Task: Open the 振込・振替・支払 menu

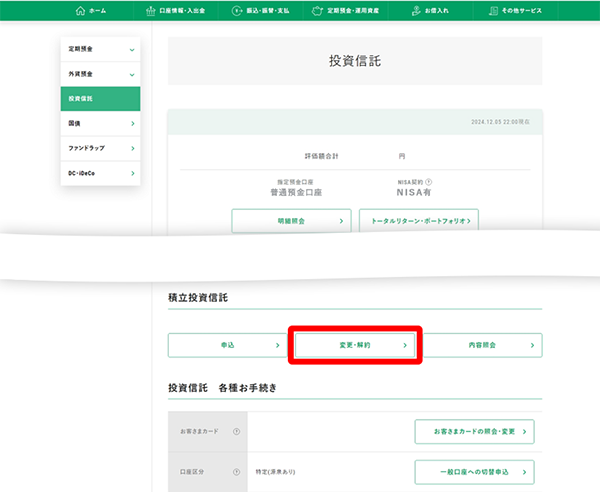Action: click(261, 11)
